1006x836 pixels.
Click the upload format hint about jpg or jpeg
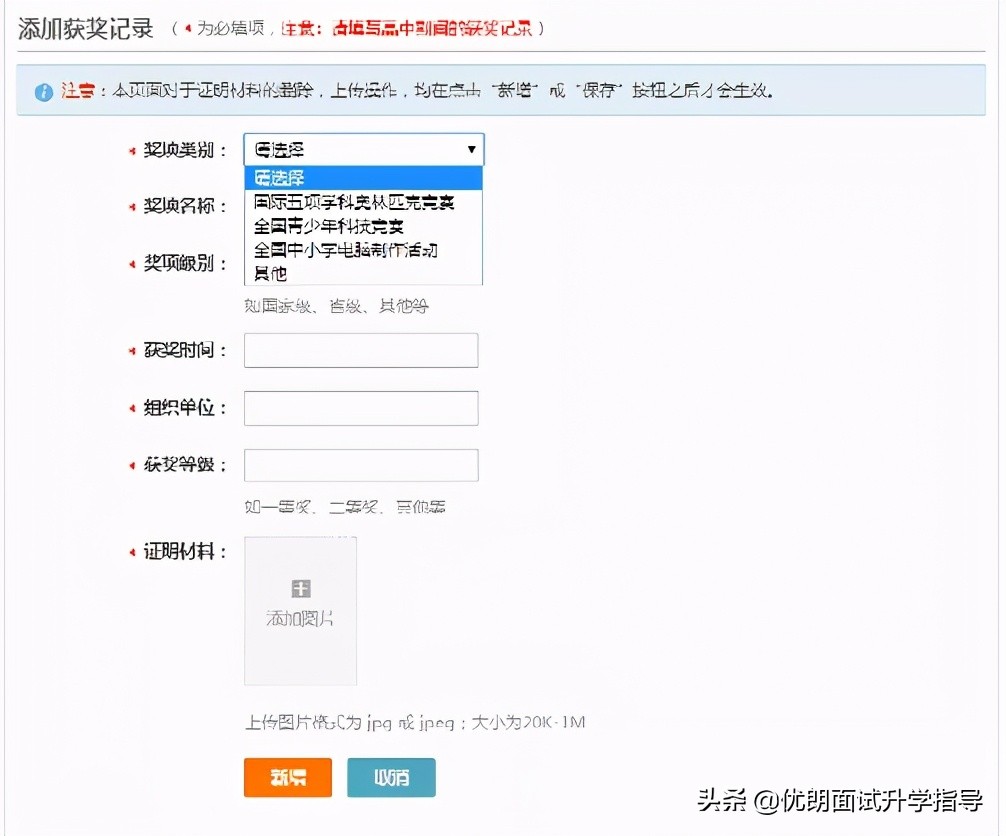click(x=415, y=722)
